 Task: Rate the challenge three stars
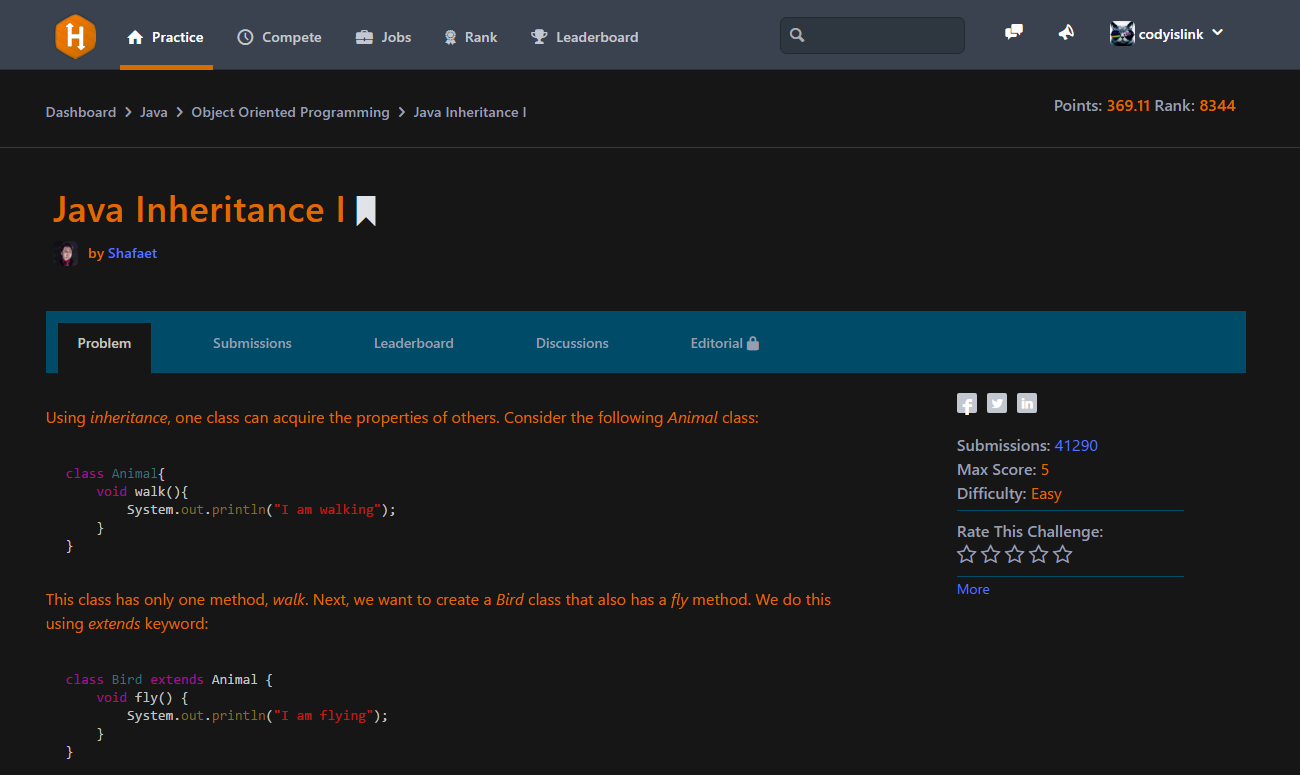click(x=1014, y=554)
